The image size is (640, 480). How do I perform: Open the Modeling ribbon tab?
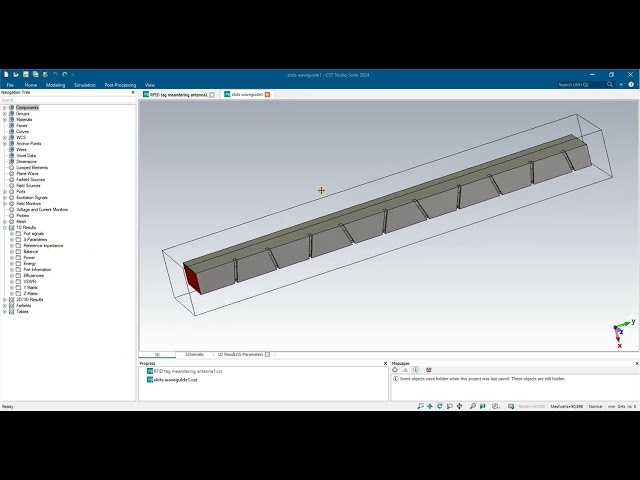56,85
